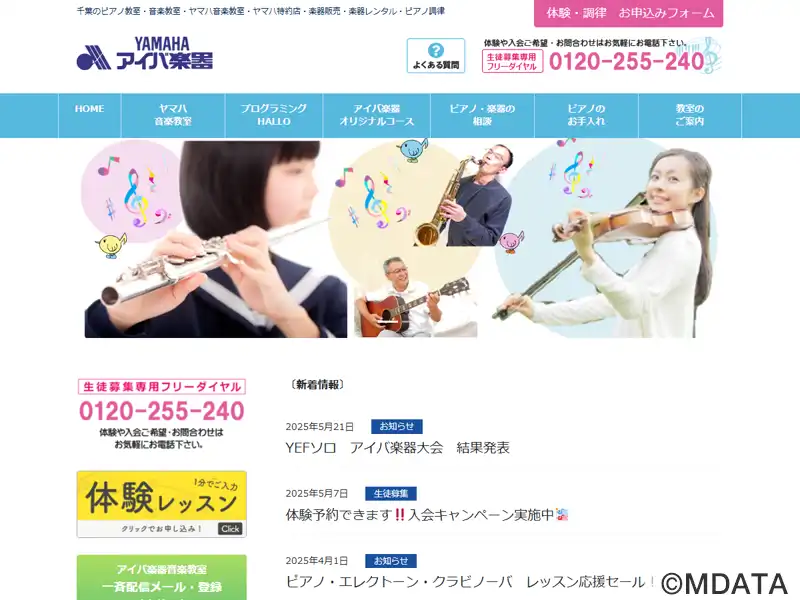Open the 体験・調律 お申込みフォーム button

tap(629, 13)
